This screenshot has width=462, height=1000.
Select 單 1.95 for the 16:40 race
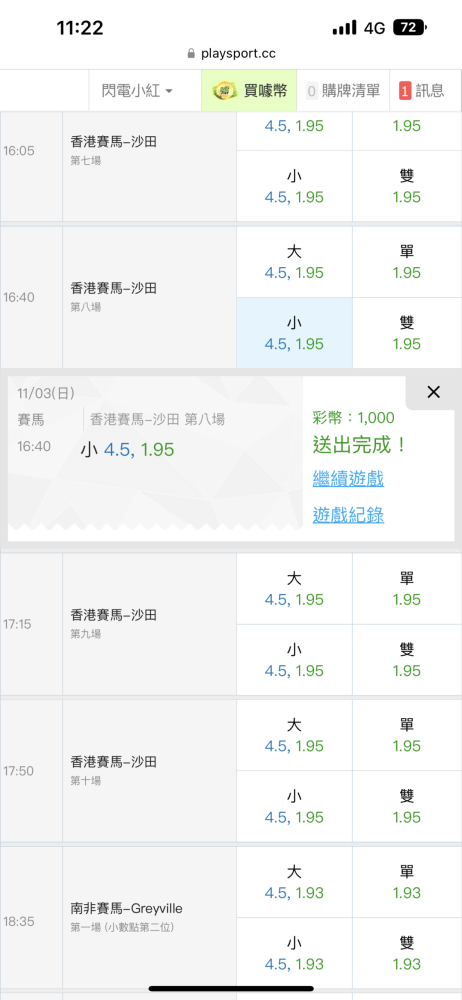click(x=407, y=262)
